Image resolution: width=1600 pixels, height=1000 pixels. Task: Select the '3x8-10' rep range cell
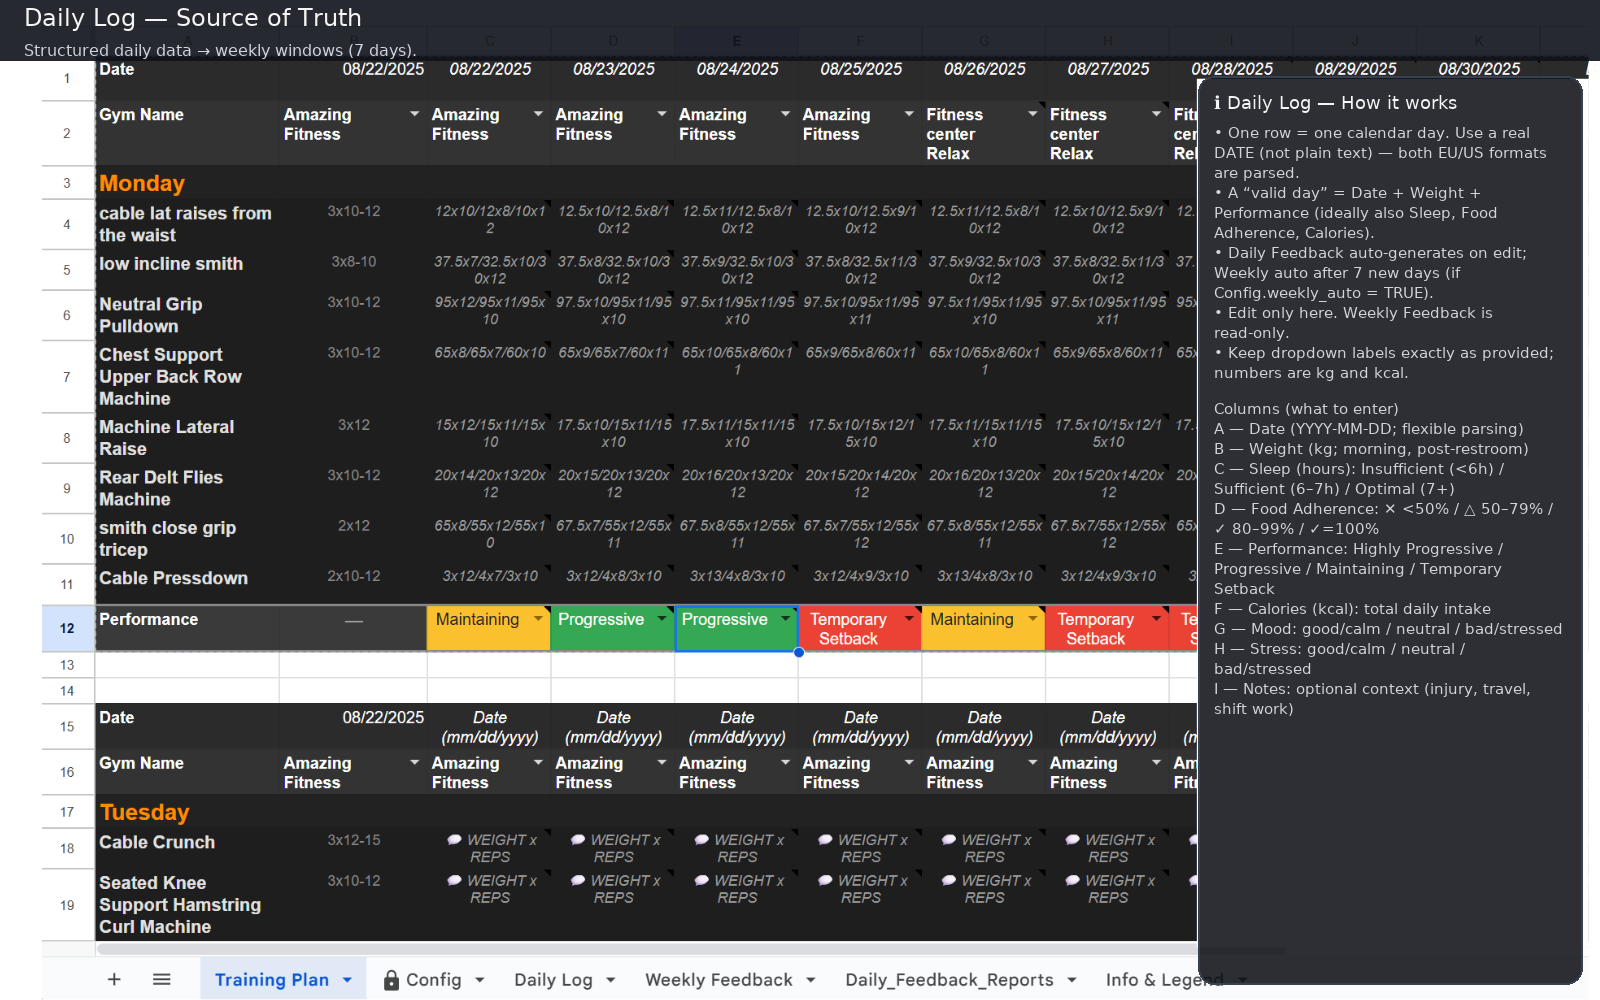point(353,270)
